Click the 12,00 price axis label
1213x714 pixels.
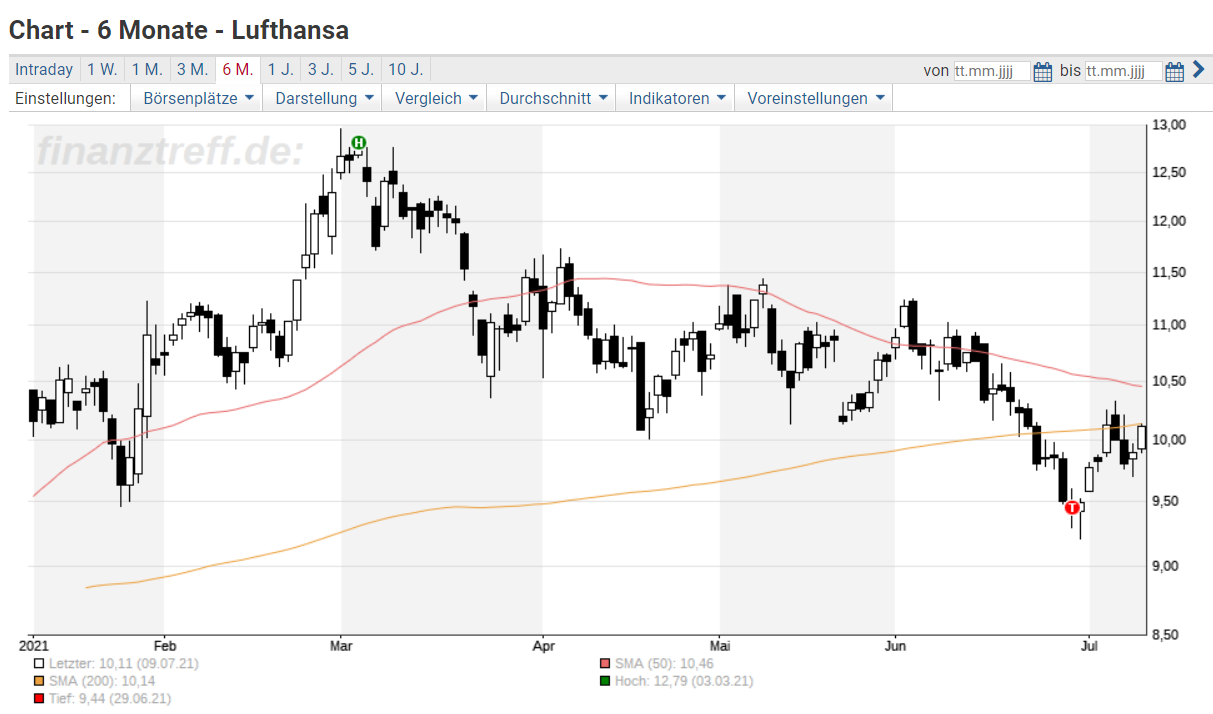pyautogui.click(x=1169, y=221)
